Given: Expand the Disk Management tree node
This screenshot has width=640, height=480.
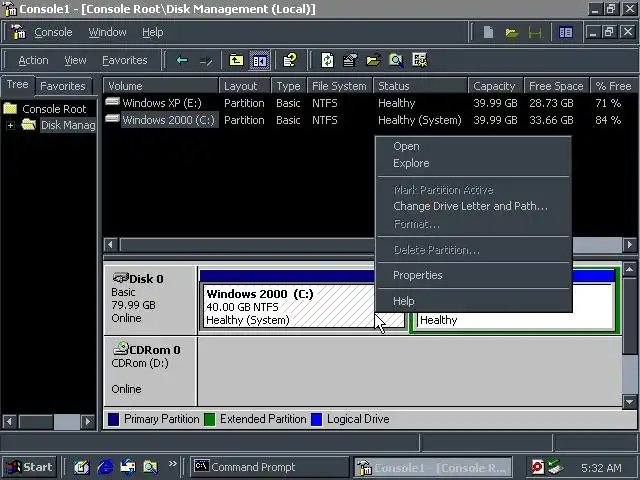Looking at the screenshot, I should pyautogui.click(x=10, y=125).
